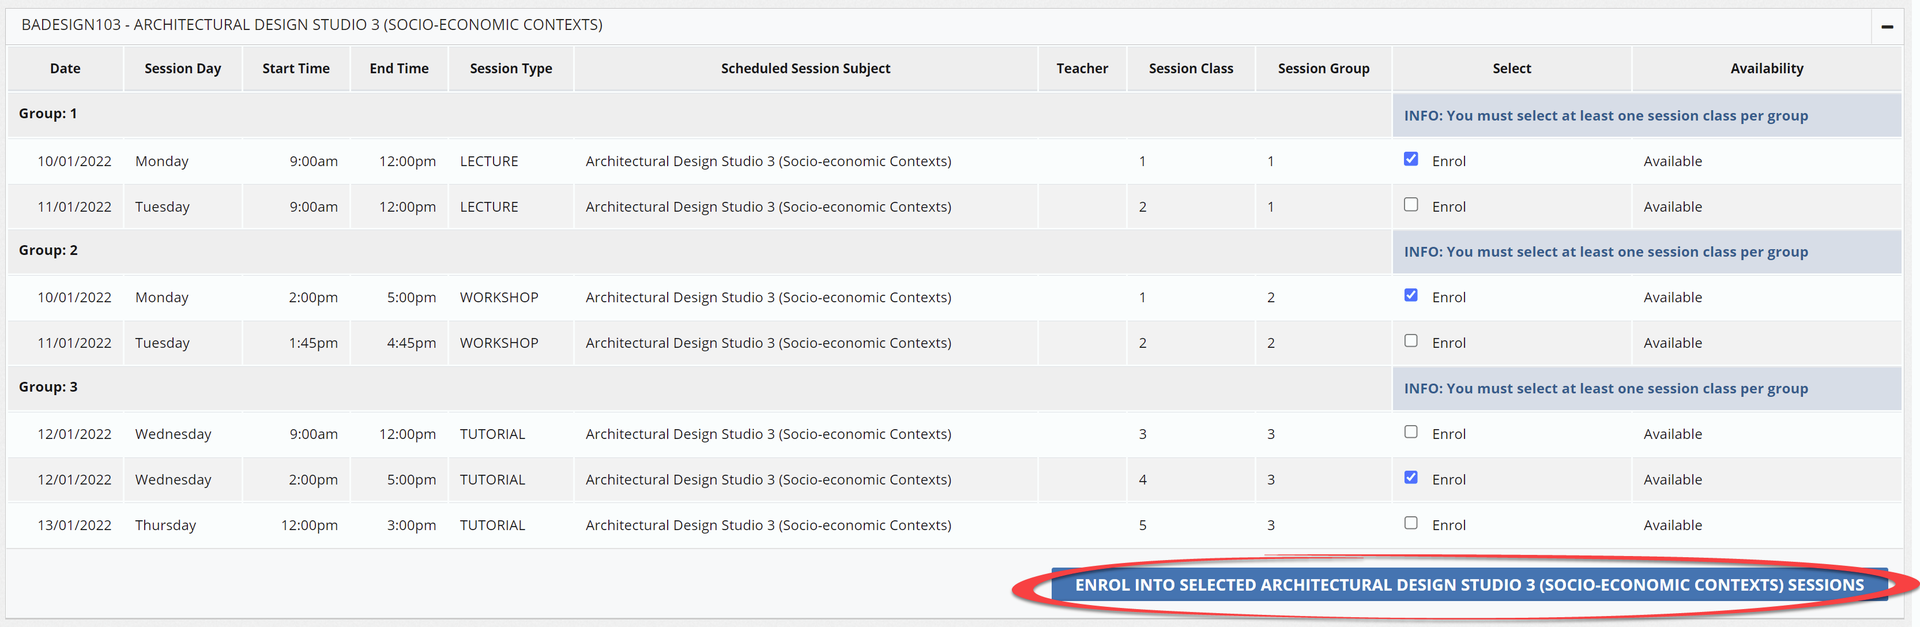Screen dimensions: 1920x627
Task: Click Enrol Into Selected Sessions button
Action: (1469, 585)
